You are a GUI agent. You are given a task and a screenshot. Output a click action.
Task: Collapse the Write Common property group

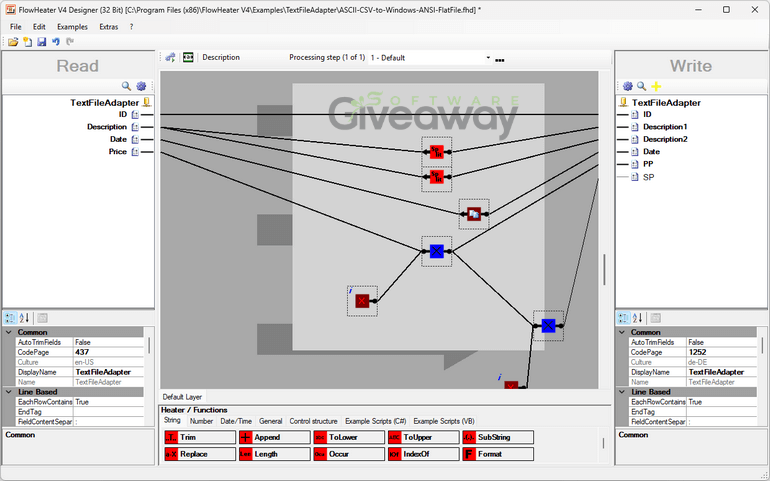622,332
